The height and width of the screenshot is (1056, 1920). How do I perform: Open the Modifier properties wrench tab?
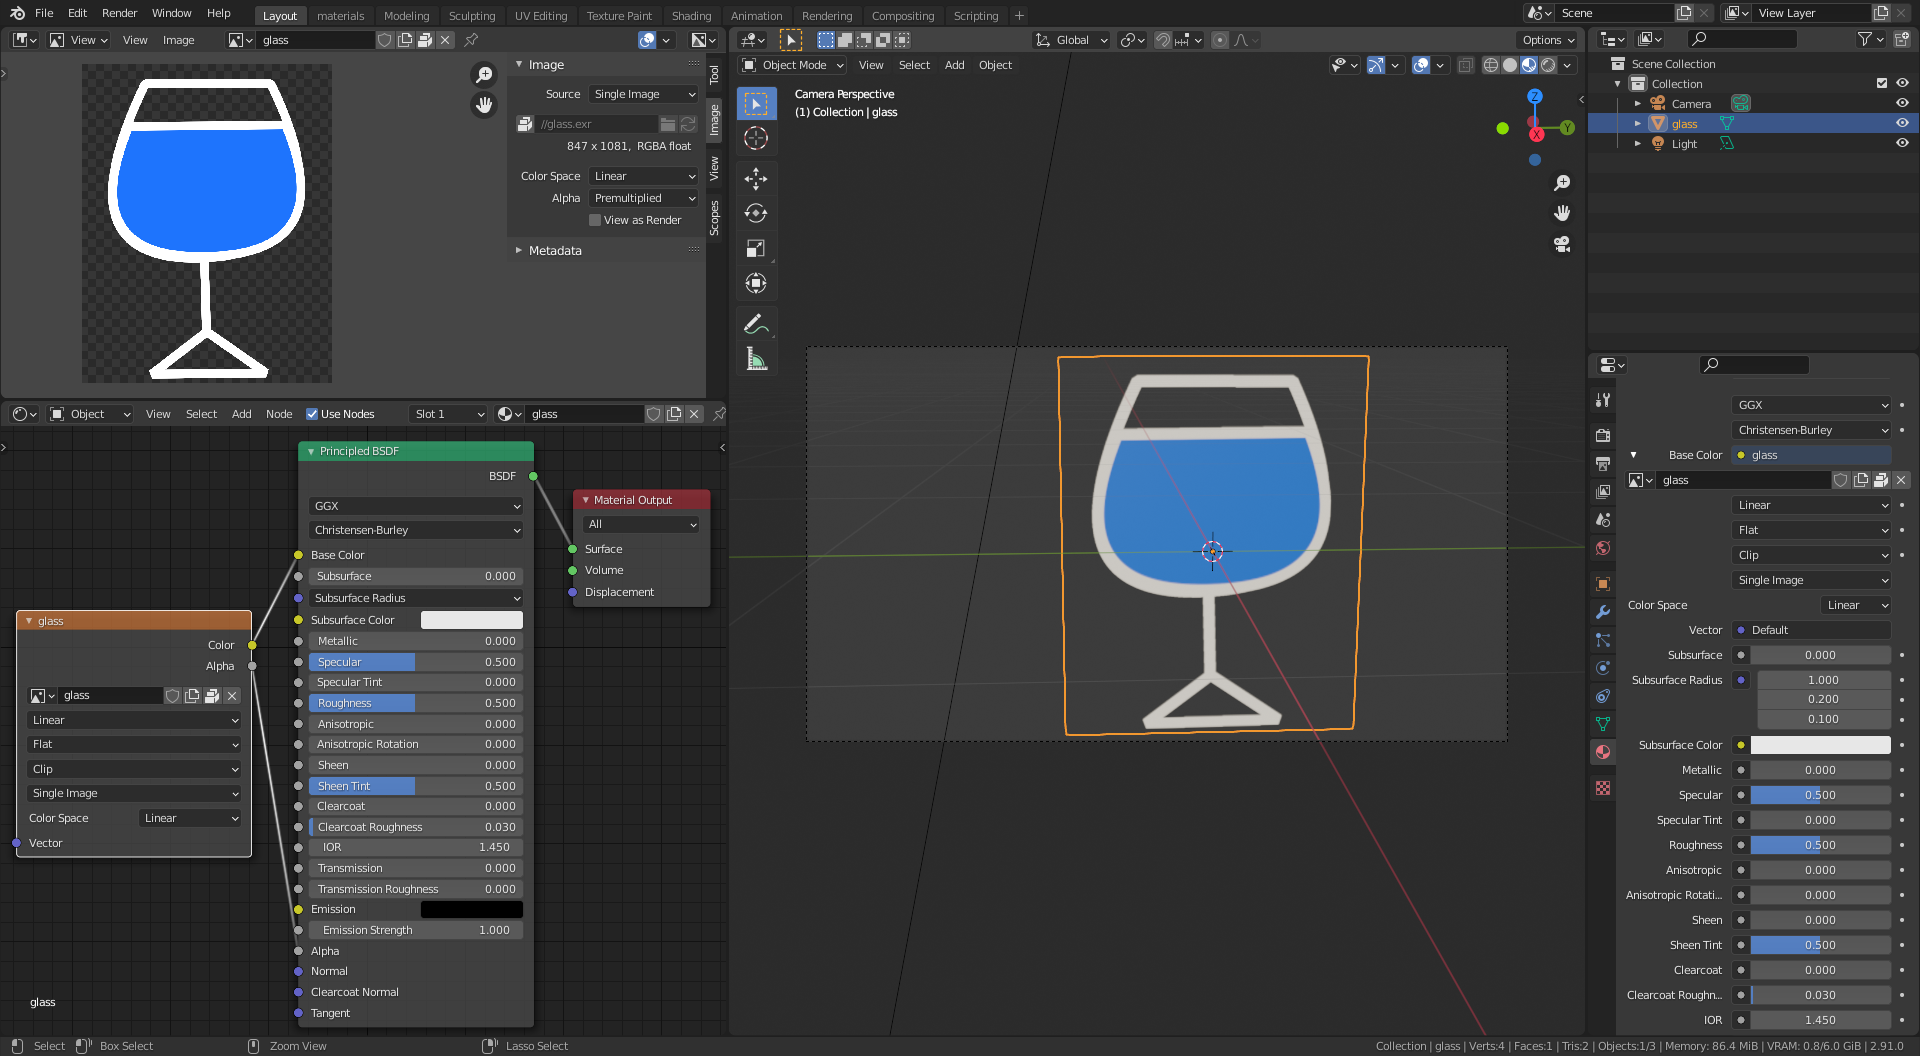point(1603,612)
